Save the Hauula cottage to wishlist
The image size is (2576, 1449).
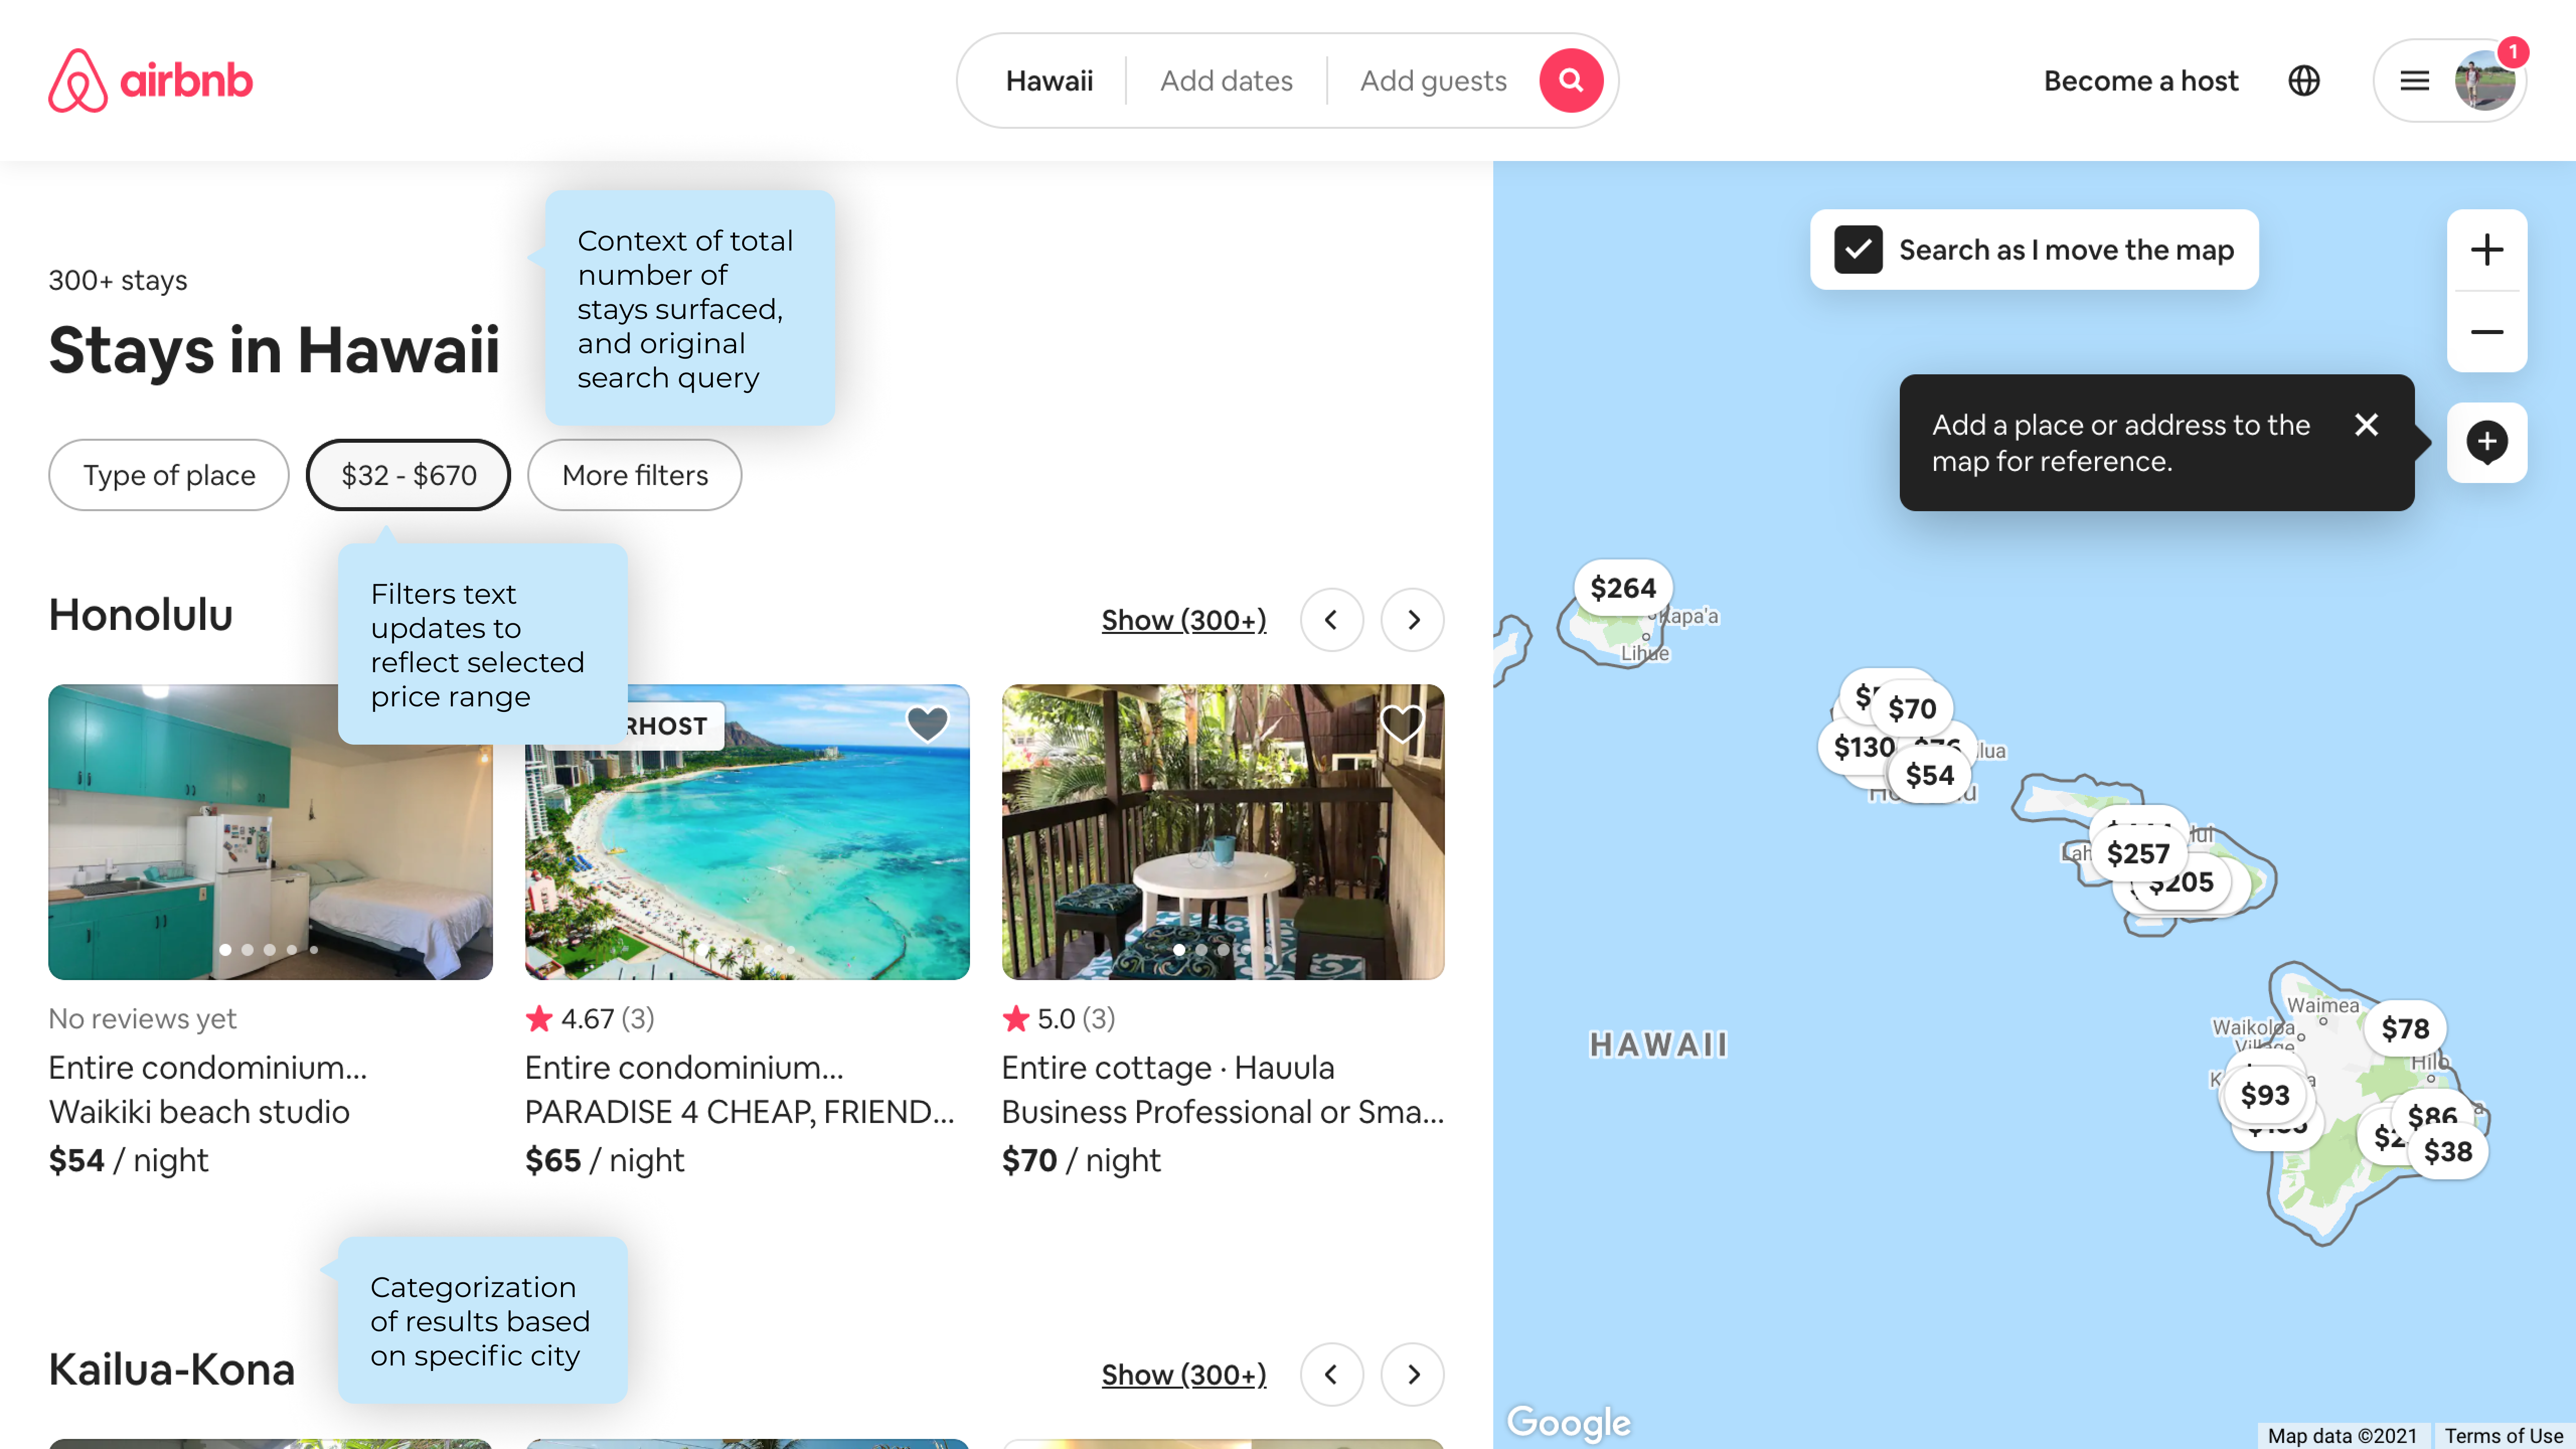1402,723
